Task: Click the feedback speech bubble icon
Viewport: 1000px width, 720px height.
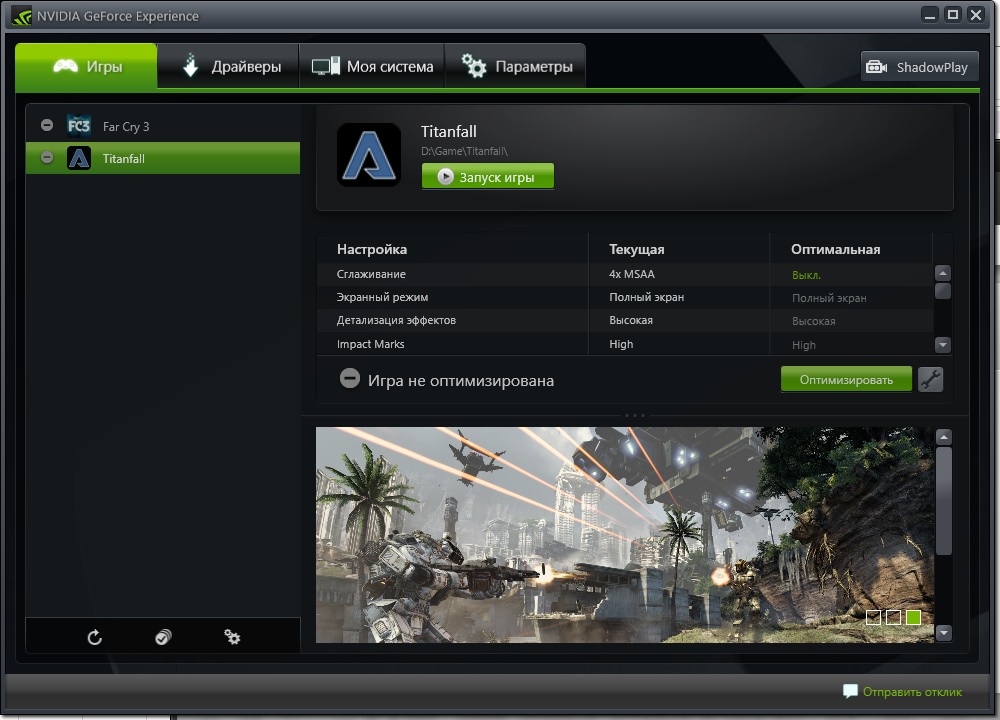Action: tap(850, 691)
